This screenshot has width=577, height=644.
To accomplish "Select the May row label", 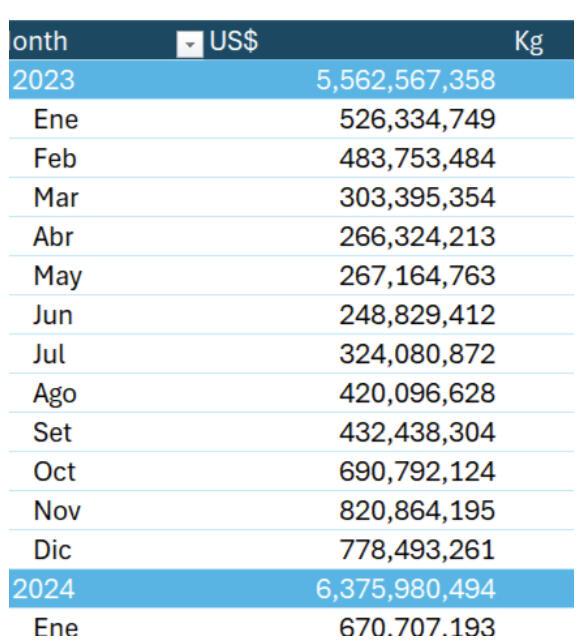I will click(x=58, y=276).
